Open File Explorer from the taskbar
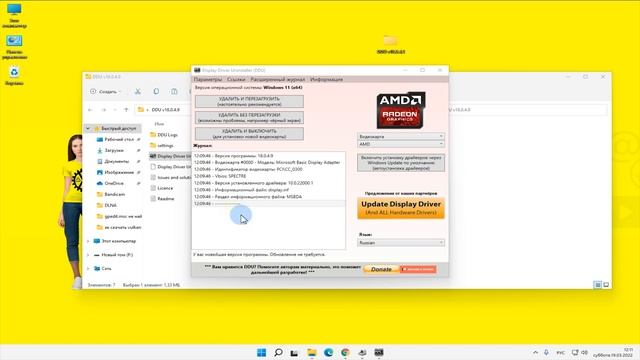This screenshot has width=640, height=360. click(x=311, y=353)
